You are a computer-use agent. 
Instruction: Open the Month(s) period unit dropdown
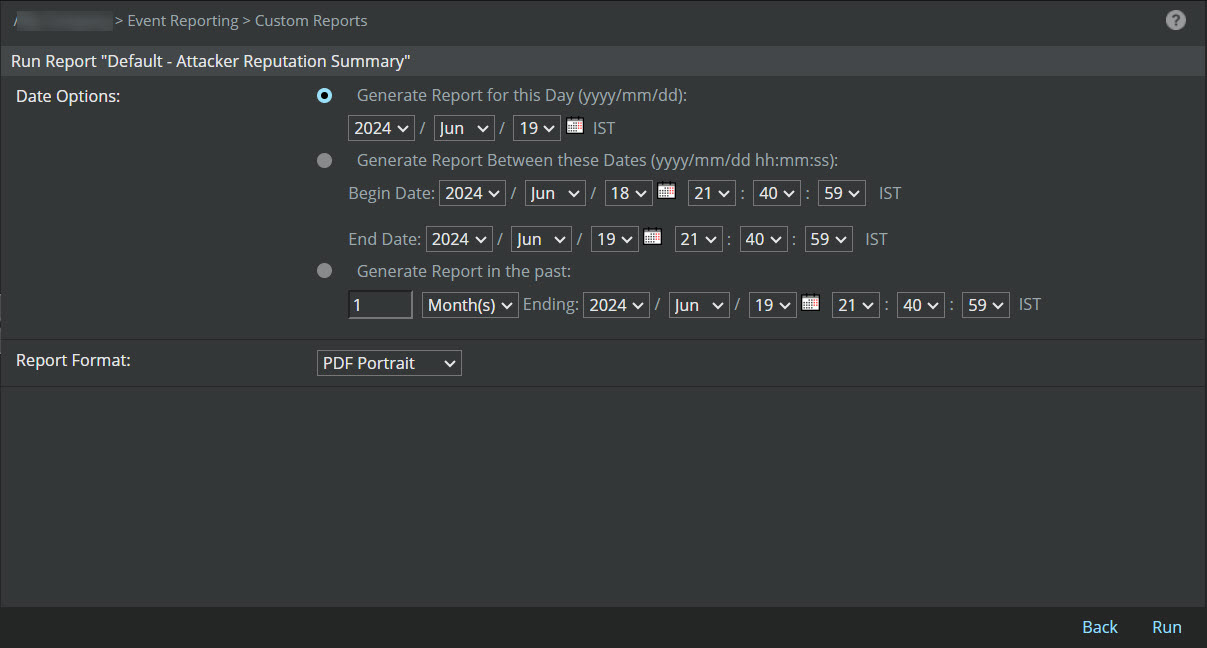470,305
